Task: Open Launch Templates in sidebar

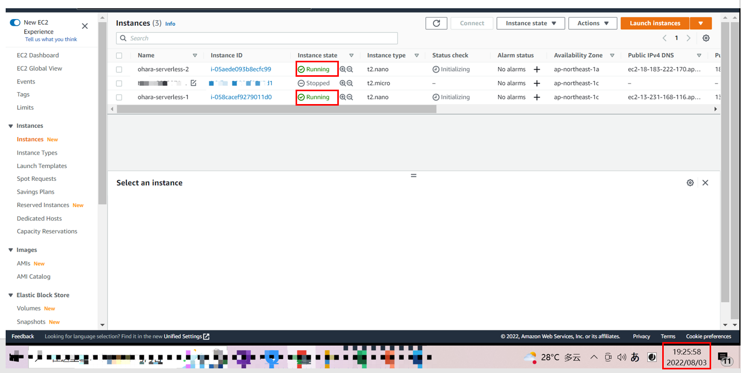Action: pos(42,166)
